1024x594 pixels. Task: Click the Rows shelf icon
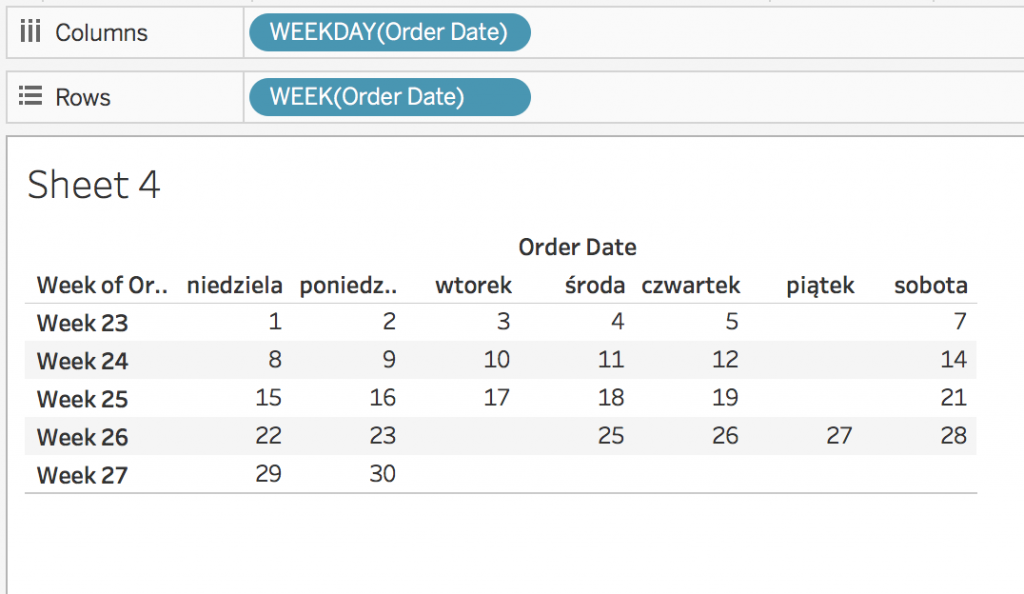tap(30, 97)
